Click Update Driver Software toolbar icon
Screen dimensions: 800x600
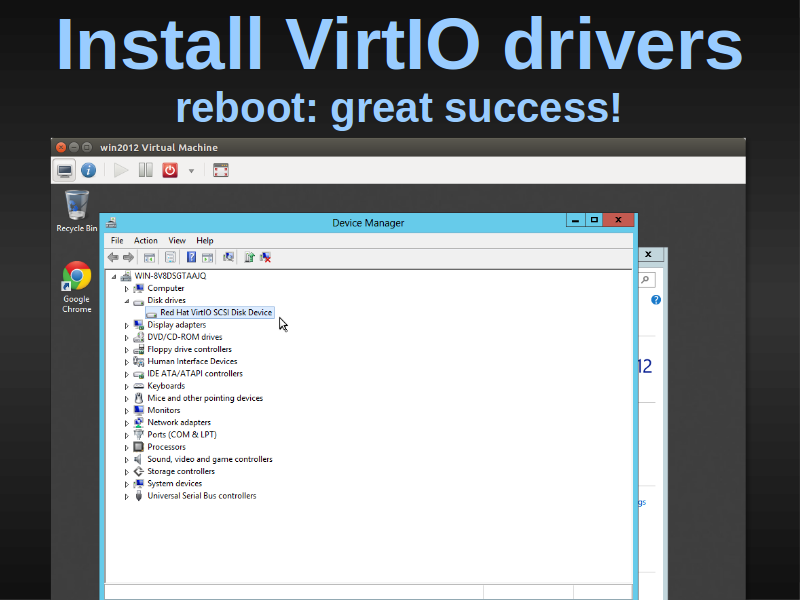[x=249, y=258]
